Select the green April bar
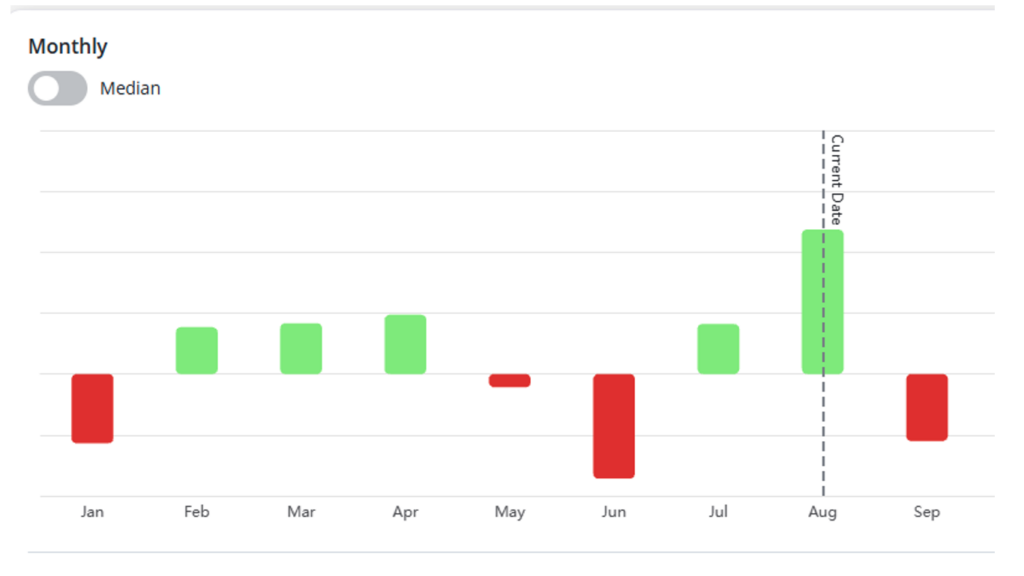The width and height of the screenshot is (1024, 576). (x=406, y=345)
